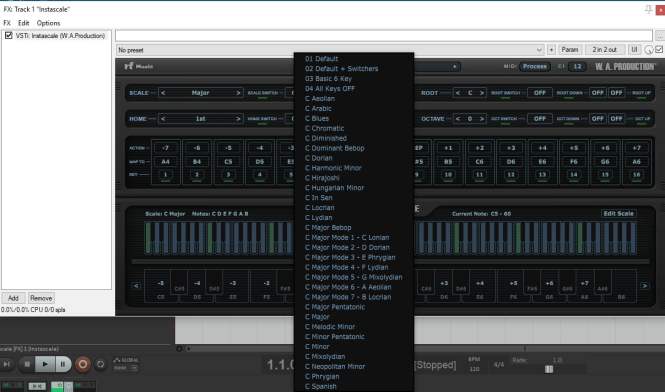The width and height of the screenshot is (665, 392).
Task: Open the root note C selector
Action: [470, 92]
